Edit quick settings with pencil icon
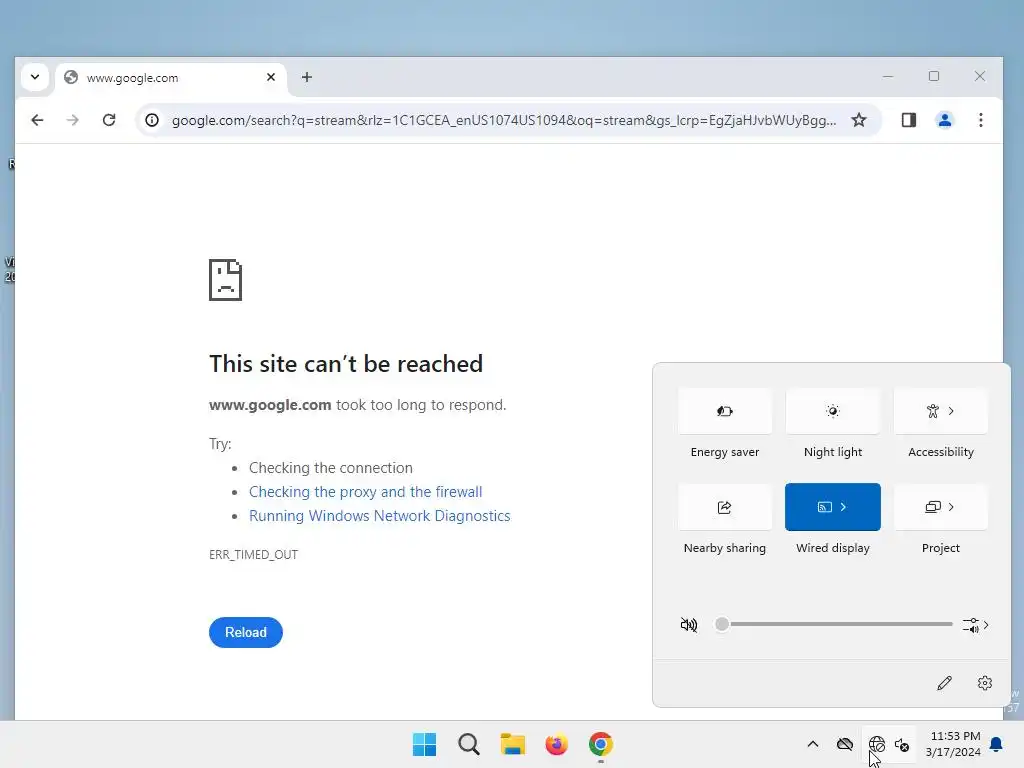The width and height of the screenshot is (1024, 768). pyautogui.click(x=944, y=683)
